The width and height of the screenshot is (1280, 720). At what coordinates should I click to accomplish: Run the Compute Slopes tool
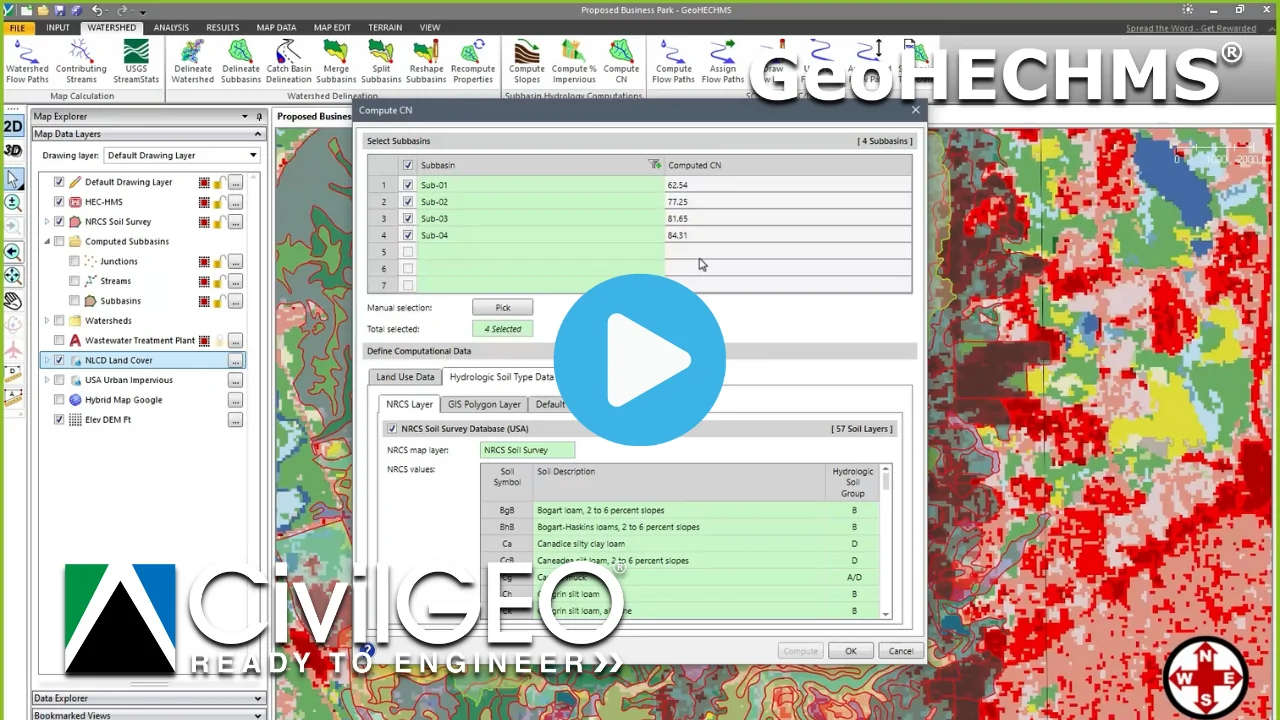[526, 58]
